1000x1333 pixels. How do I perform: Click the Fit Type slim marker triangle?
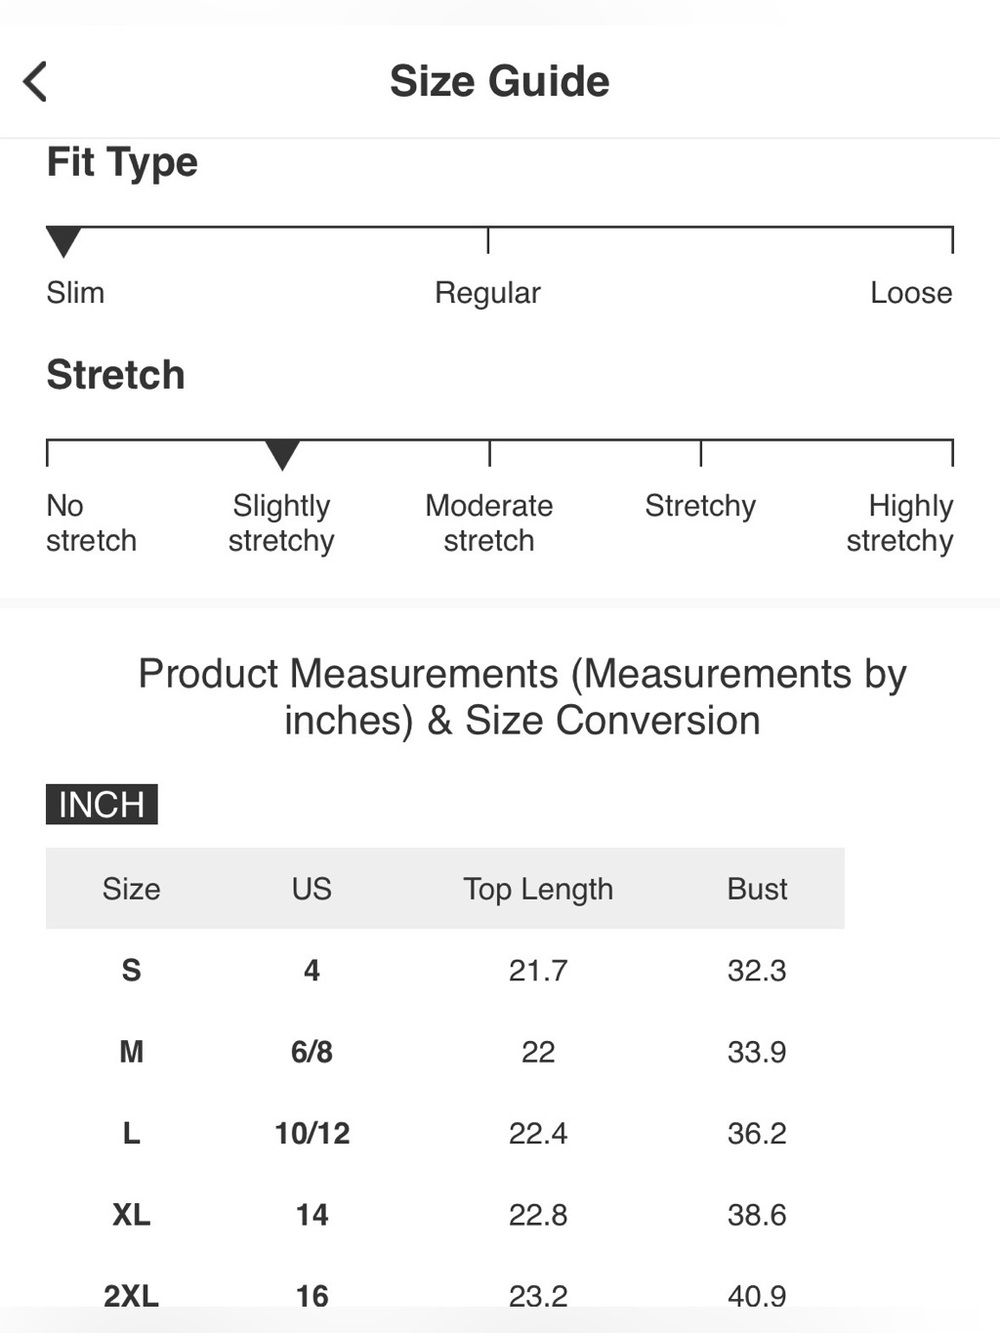coord(63,242)
